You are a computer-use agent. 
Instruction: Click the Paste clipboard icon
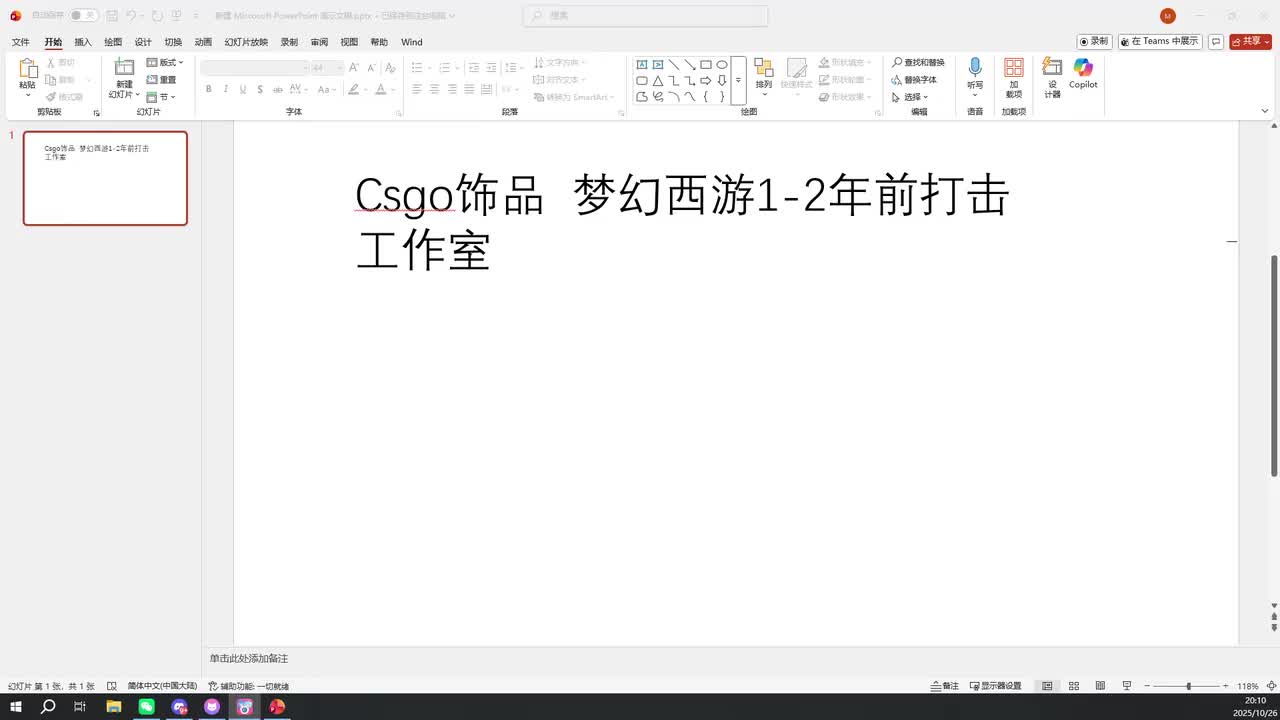[27, 69]
